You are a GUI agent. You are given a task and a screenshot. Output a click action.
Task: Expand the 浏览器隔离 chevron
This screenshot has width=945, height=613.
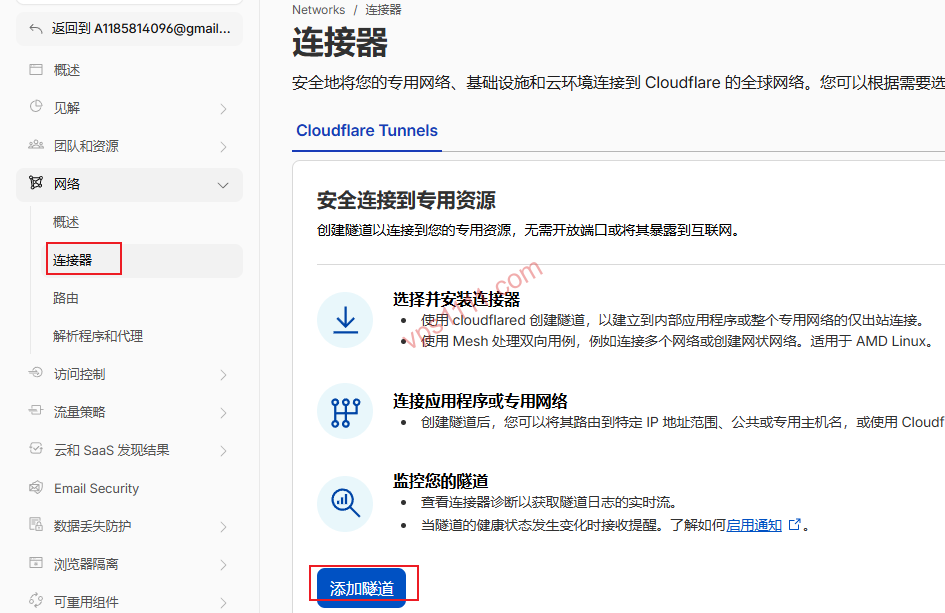coord(223,565)
